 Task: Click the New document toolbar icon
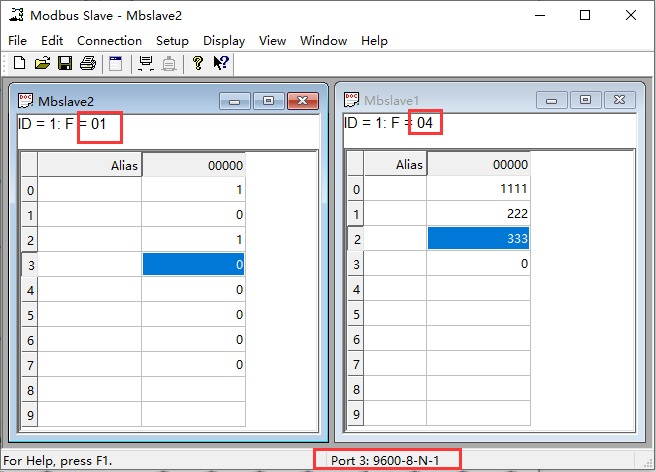point(19,63)
